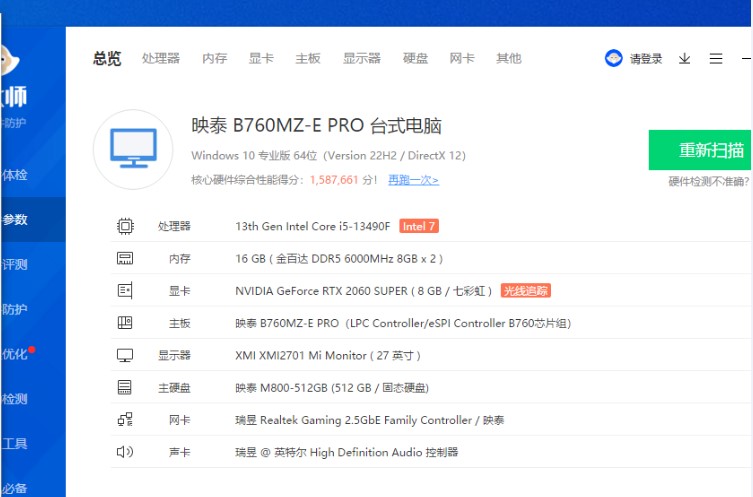Click the display monitor row icon
Screen dimensions: 753x497
pyautogui.click(x=125, y=355)
